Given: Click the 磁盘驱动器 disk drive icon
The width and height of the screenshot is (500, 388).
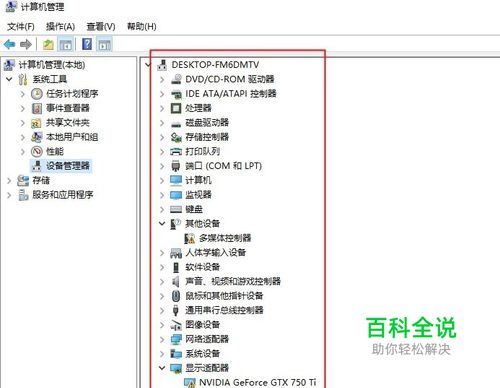Looking at the screenshot, I should tap(176, 124).
